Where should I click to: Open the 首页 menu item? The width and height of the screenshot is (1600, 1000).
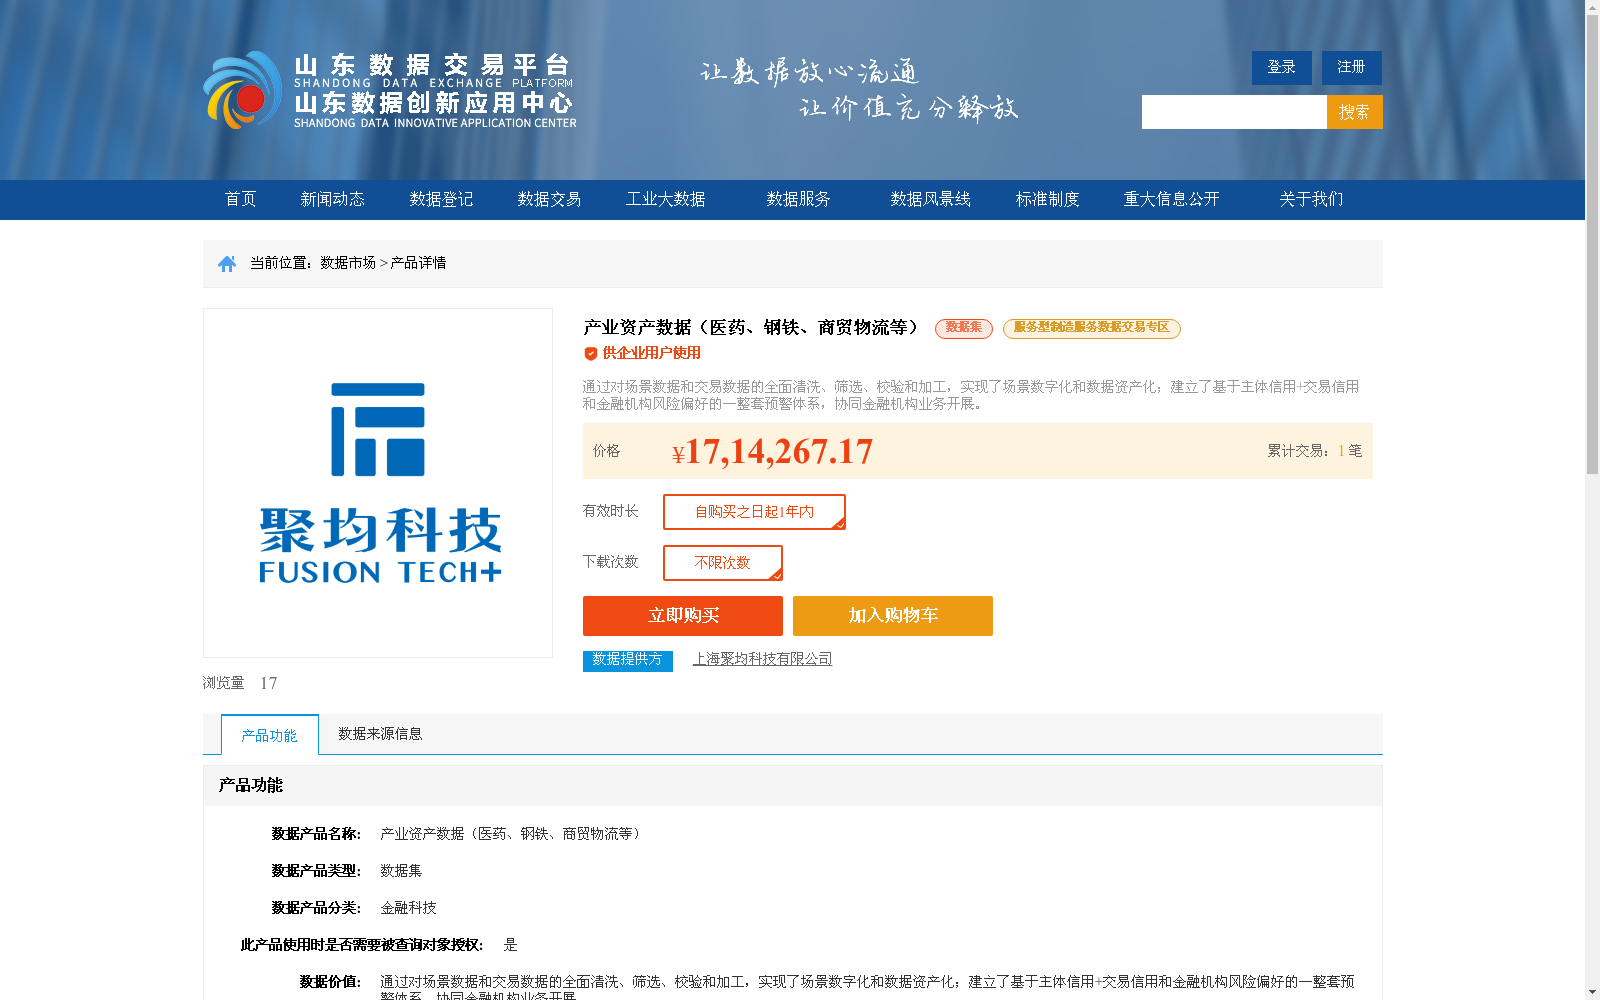[240, 199]
